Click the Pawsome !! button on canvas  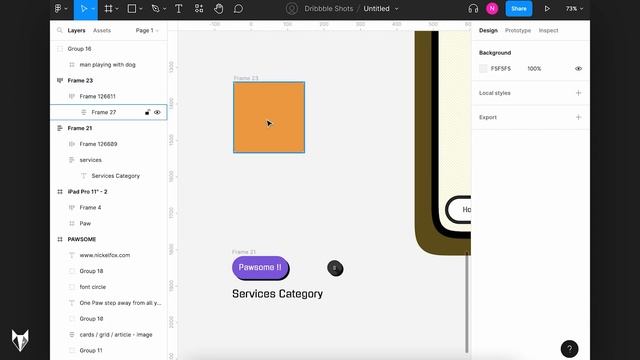click(260, 268)
